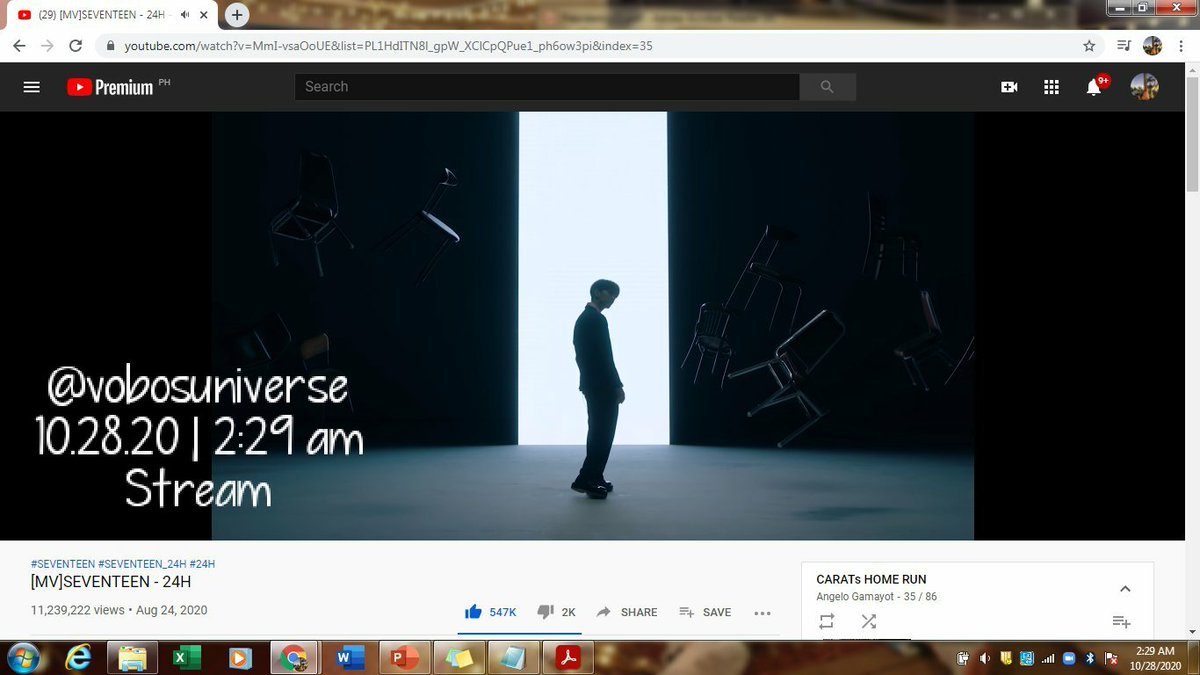
Task: Open the #24H hashtag link
Action: coord(202,564)
